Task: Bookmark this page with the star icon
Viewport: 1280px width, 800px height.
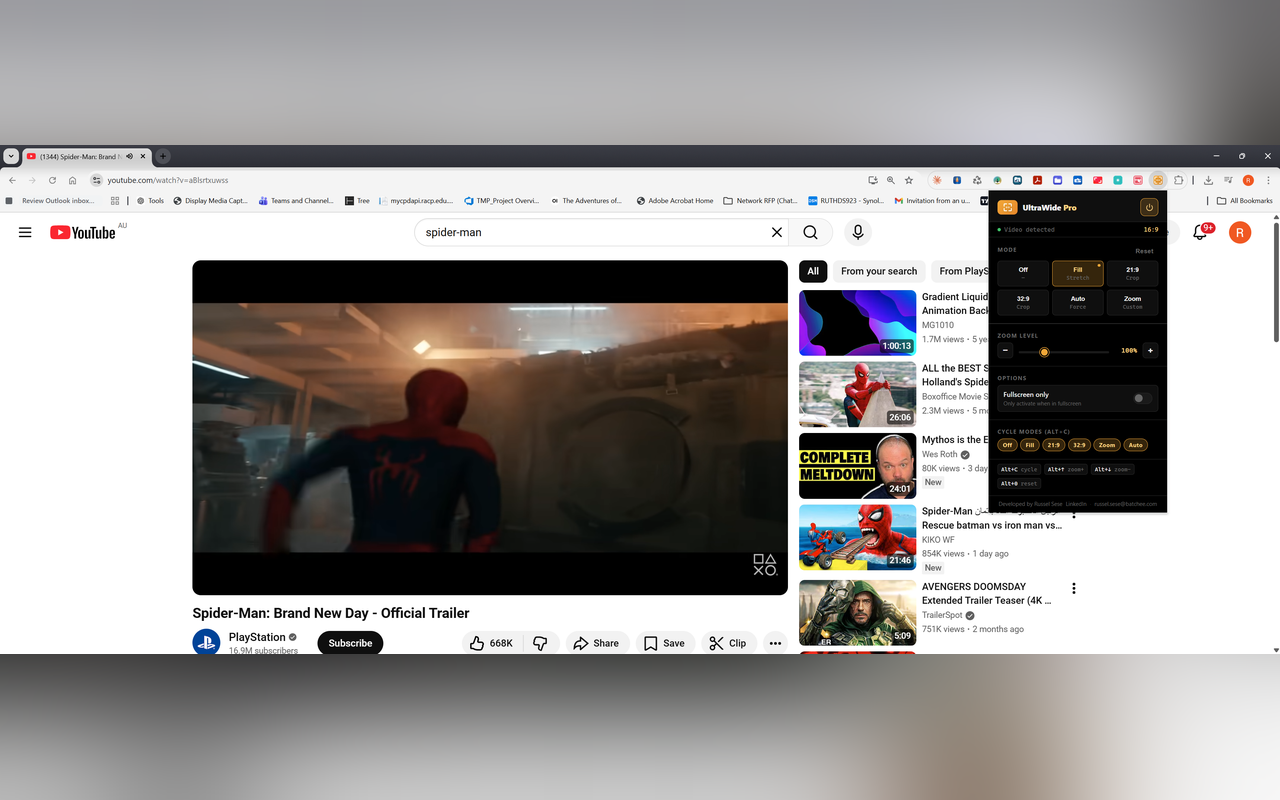Action: pyautogui.click(x=908, y=180)
